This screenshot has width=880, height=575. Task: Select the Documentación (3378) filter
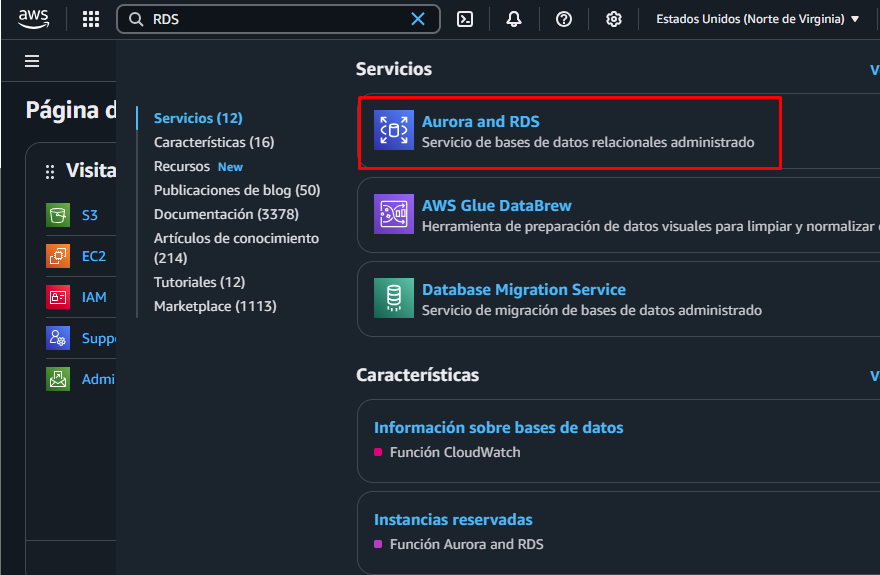(x=226, y=214)
